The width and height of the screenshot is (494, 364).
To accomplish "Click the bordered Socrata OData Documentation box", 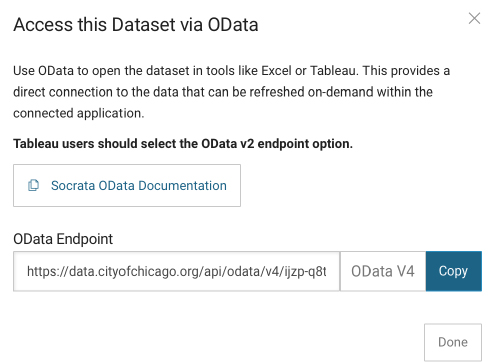I will pos(127,185).
